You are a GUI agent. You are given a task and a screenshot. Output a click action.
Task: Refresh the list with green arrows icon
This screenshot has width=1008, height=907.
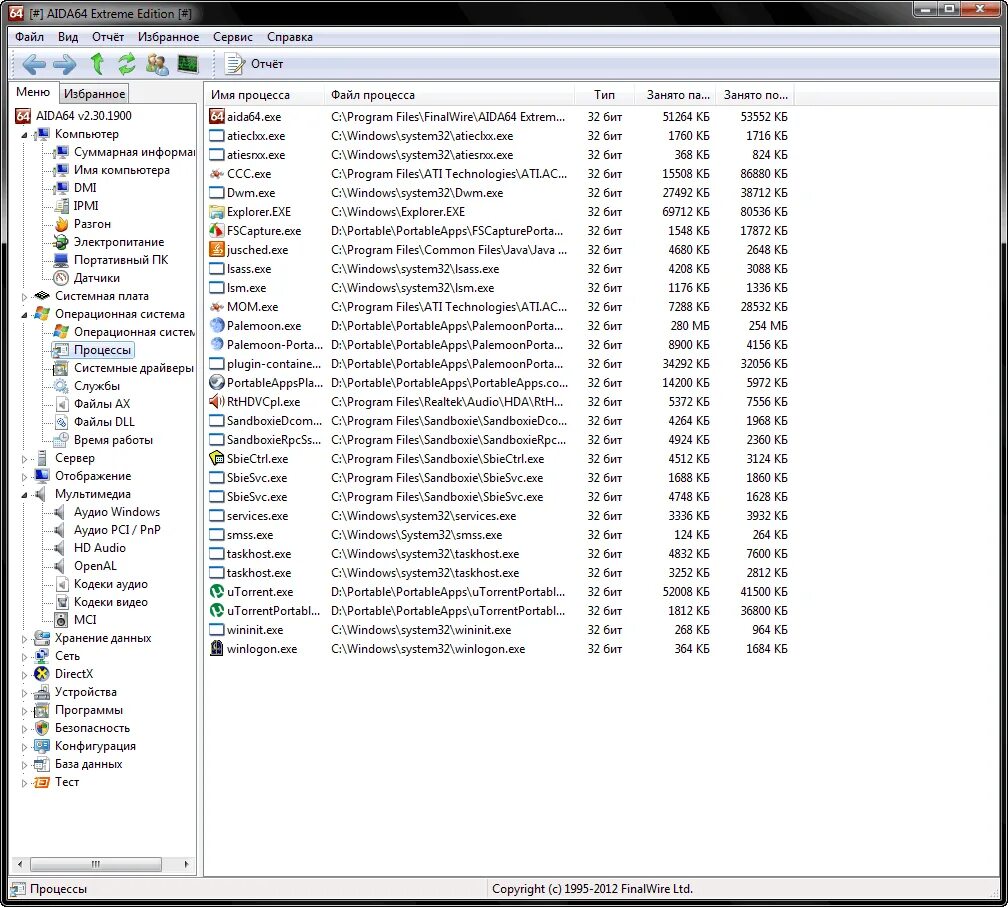[127, 64]
